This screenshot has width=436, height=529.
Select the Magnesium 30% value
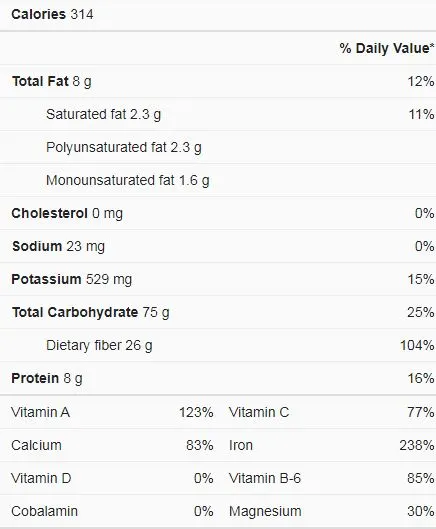click(420, 511)
